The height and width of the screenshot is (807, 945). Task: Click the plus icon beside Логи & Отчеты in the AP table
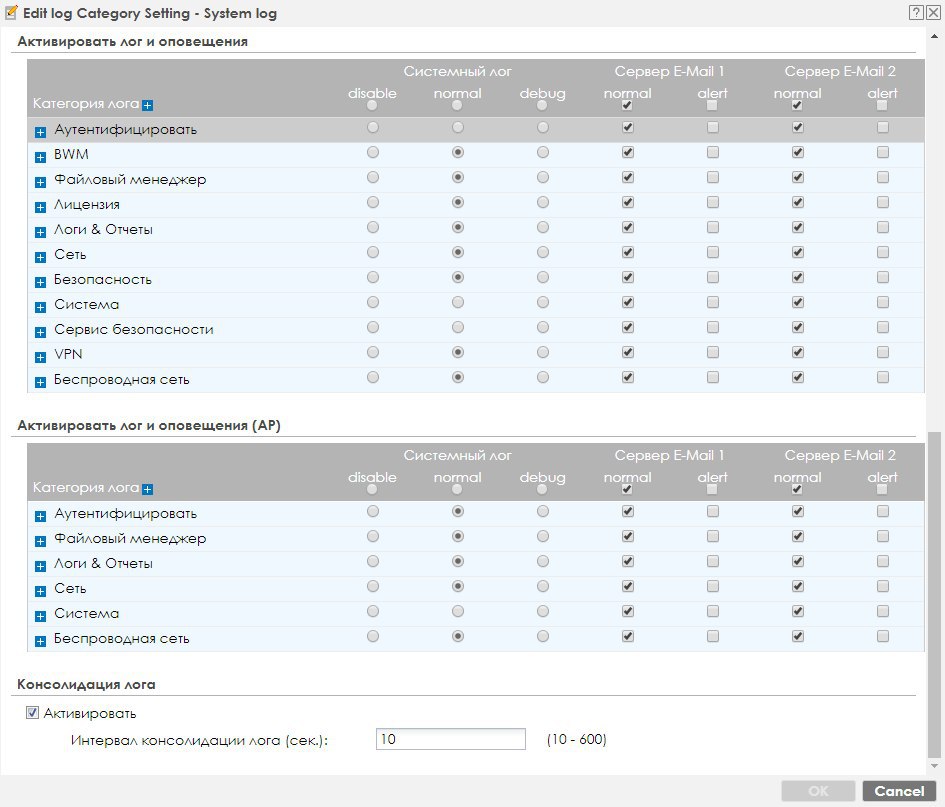(40, 566)
